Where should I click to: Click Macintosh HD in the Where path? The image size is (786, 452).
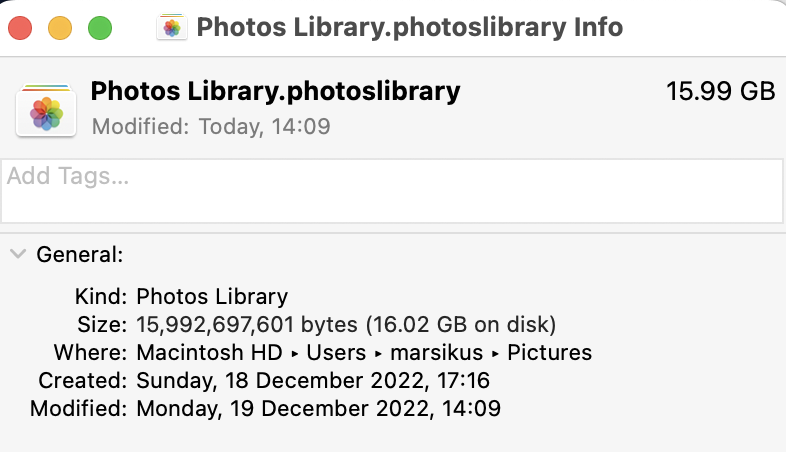204,353
